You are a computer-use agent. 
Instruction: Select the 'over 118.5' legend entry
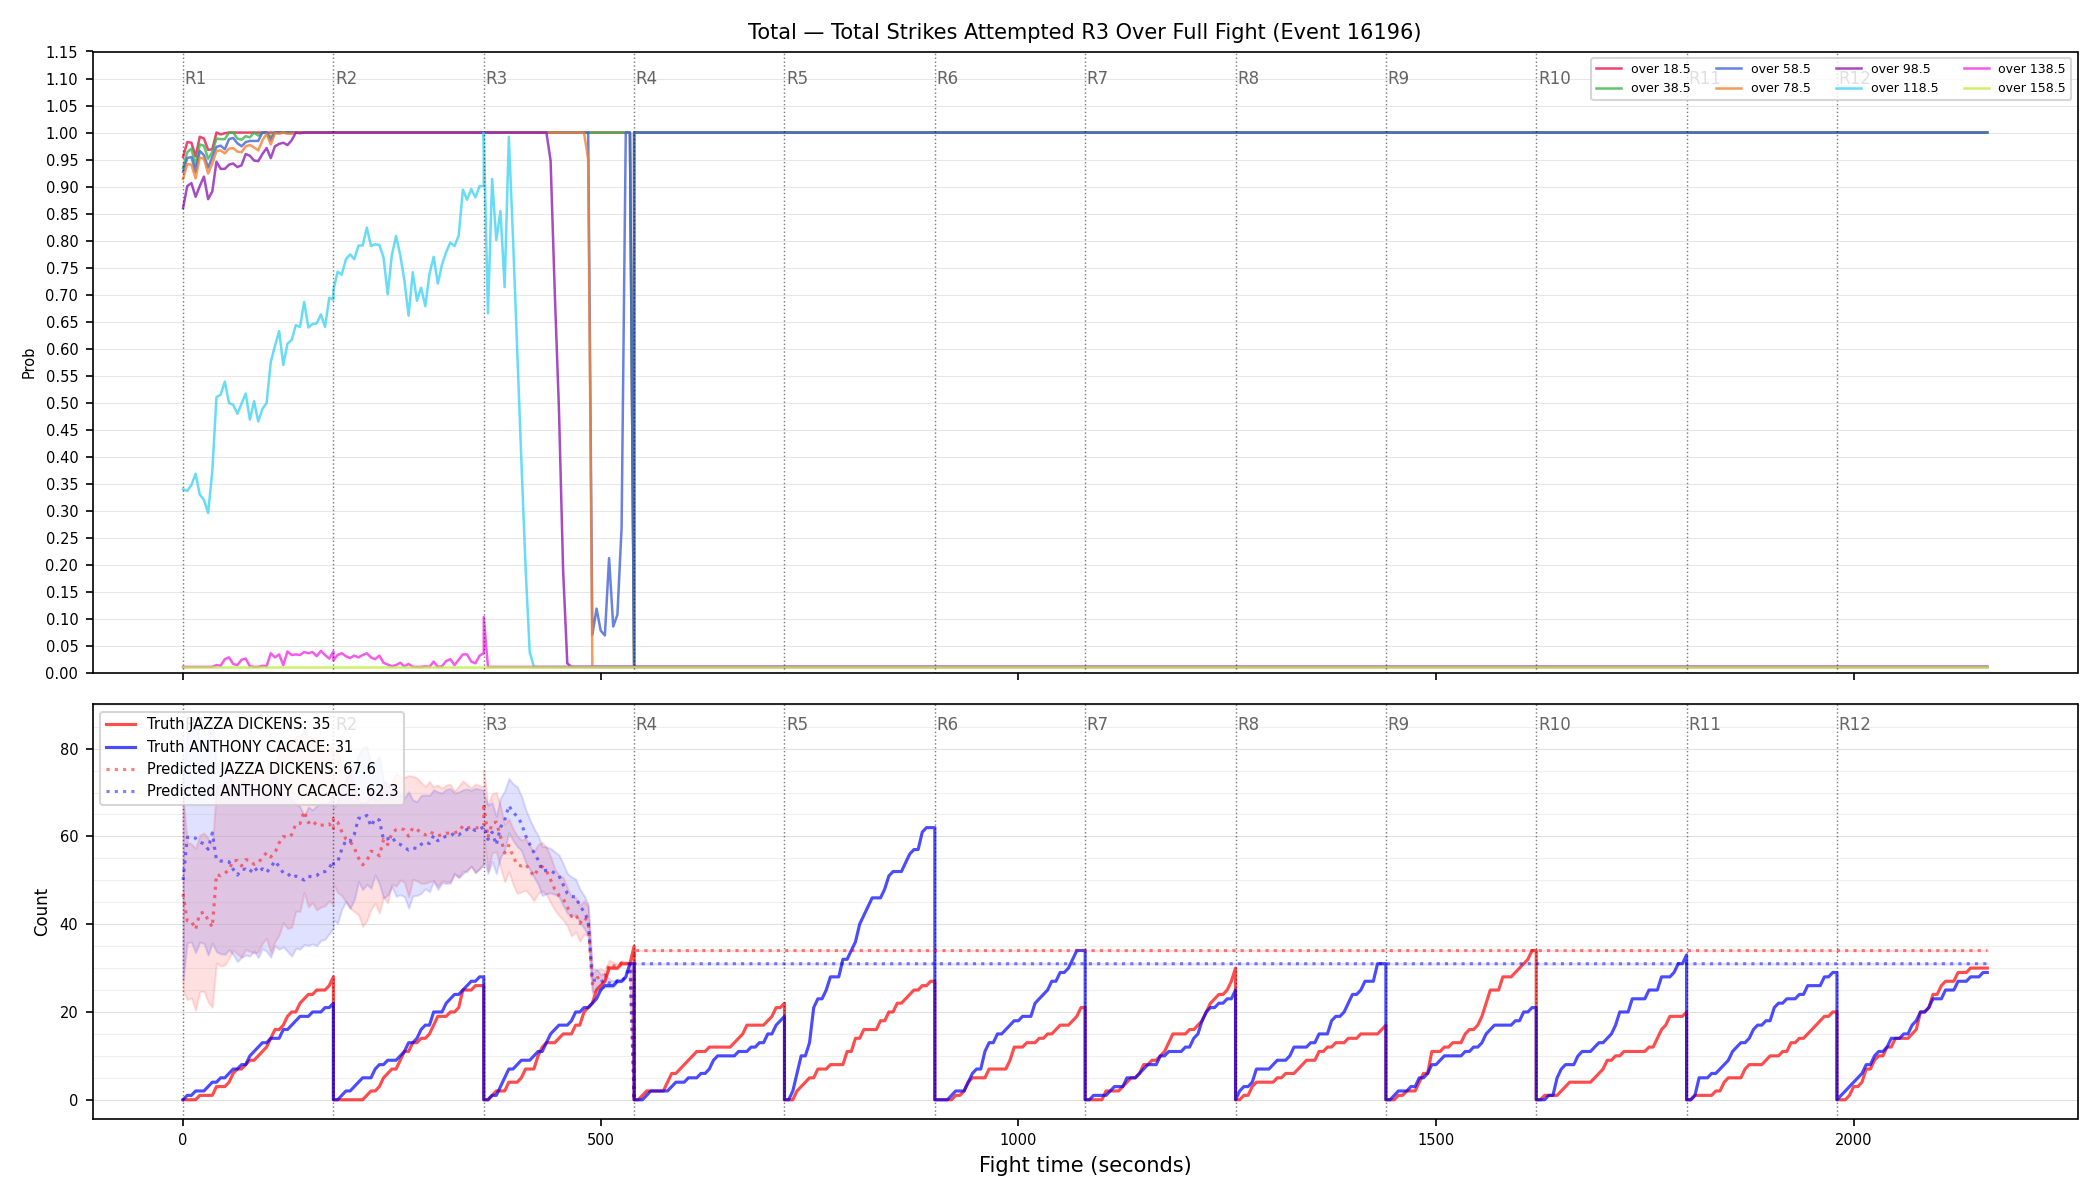1887,88
